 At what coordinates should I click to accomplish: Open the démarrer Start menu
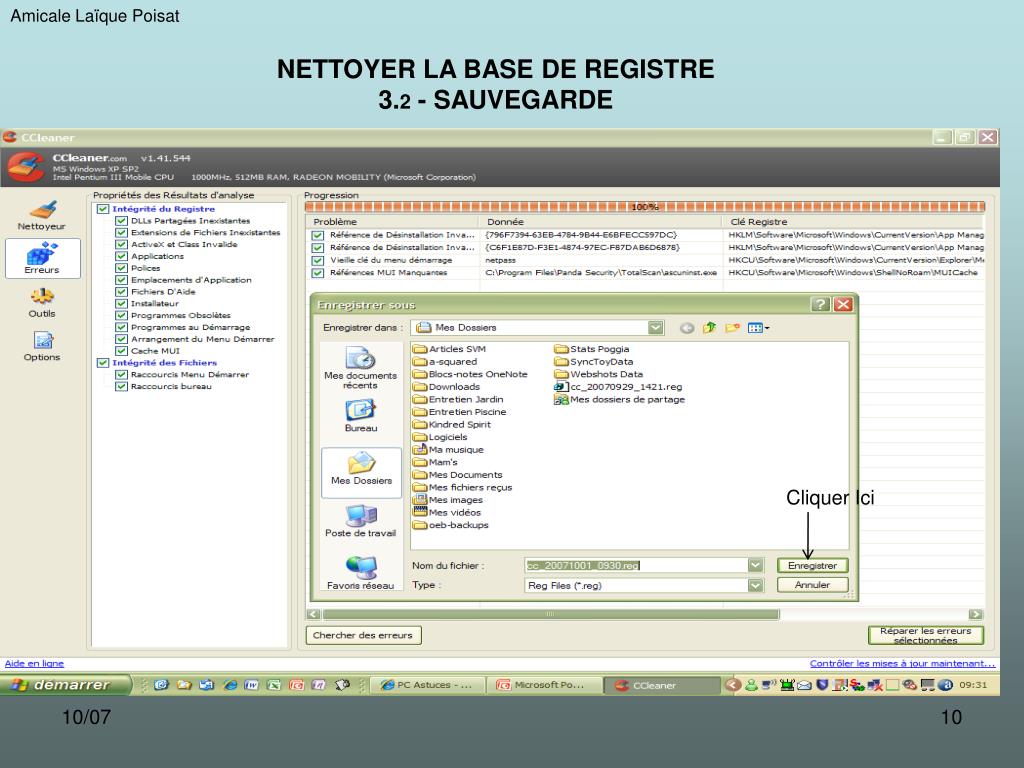click(64, 685)
